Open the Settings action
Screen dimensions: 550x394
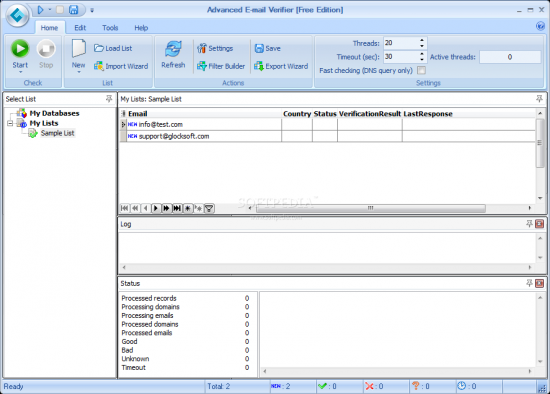215,48
